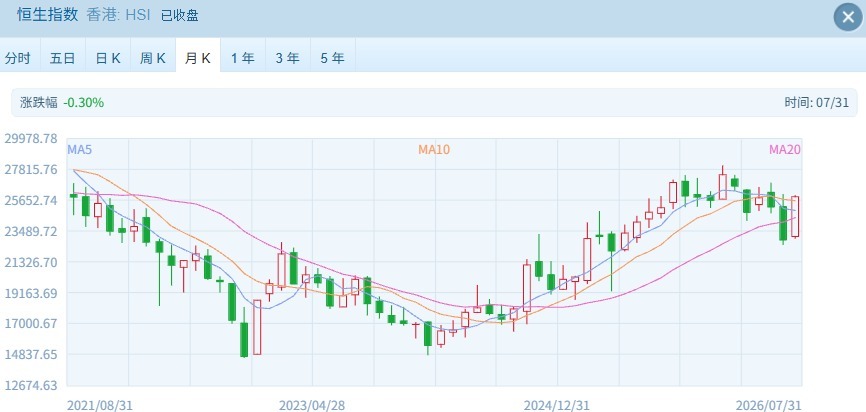This screenshot has width=866, height=412.
Task: Switch to the 五日 tab
Action: tap(63, 58)
